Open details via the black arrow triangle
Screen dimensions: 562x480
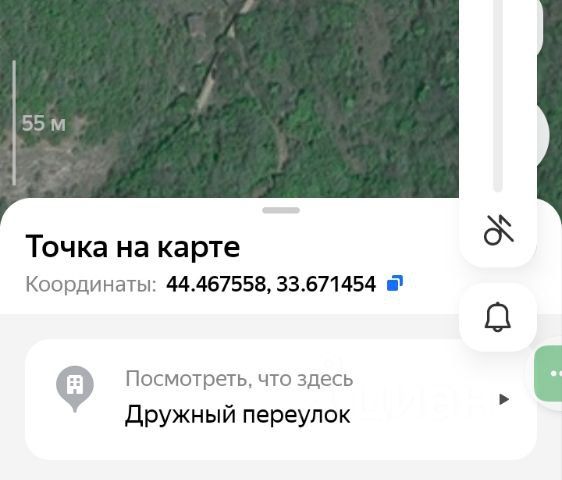click(504, 399)
